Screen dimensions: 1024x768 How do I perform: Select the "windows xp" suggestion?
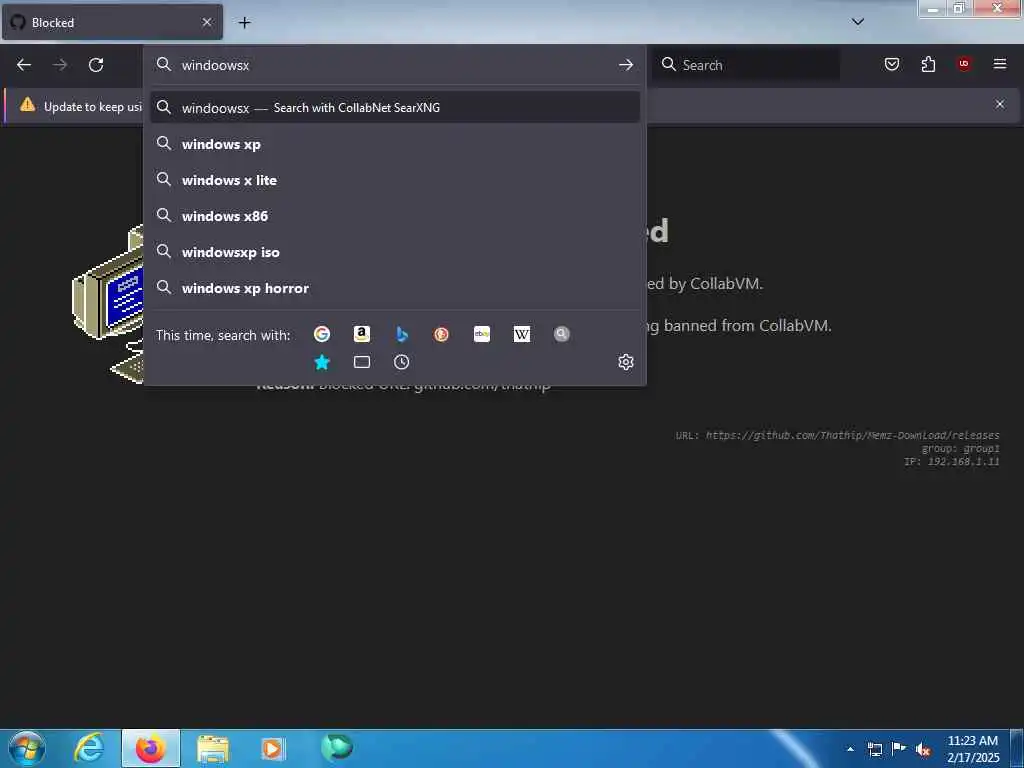click(394, 144)
